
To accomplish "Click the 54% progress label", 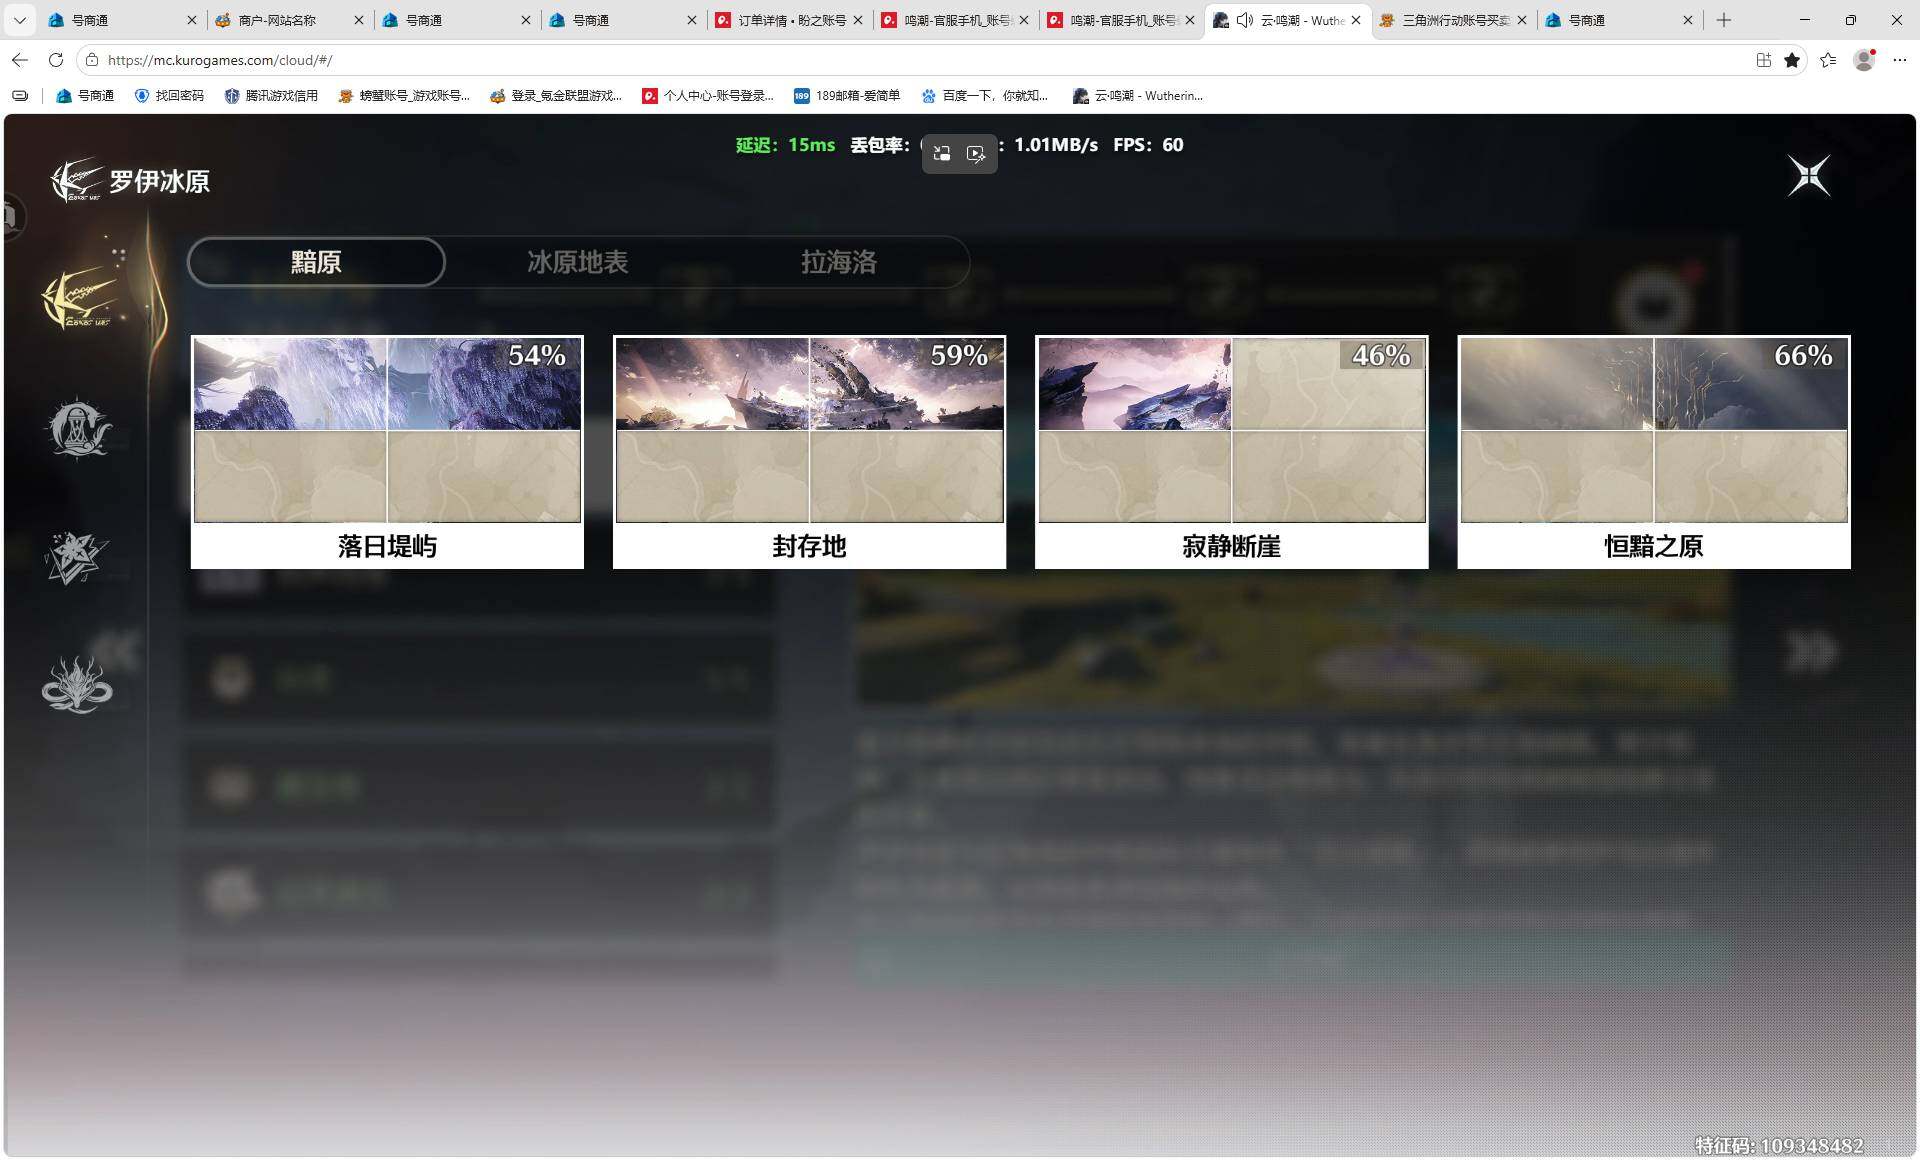I will click(x=537, y=355).
